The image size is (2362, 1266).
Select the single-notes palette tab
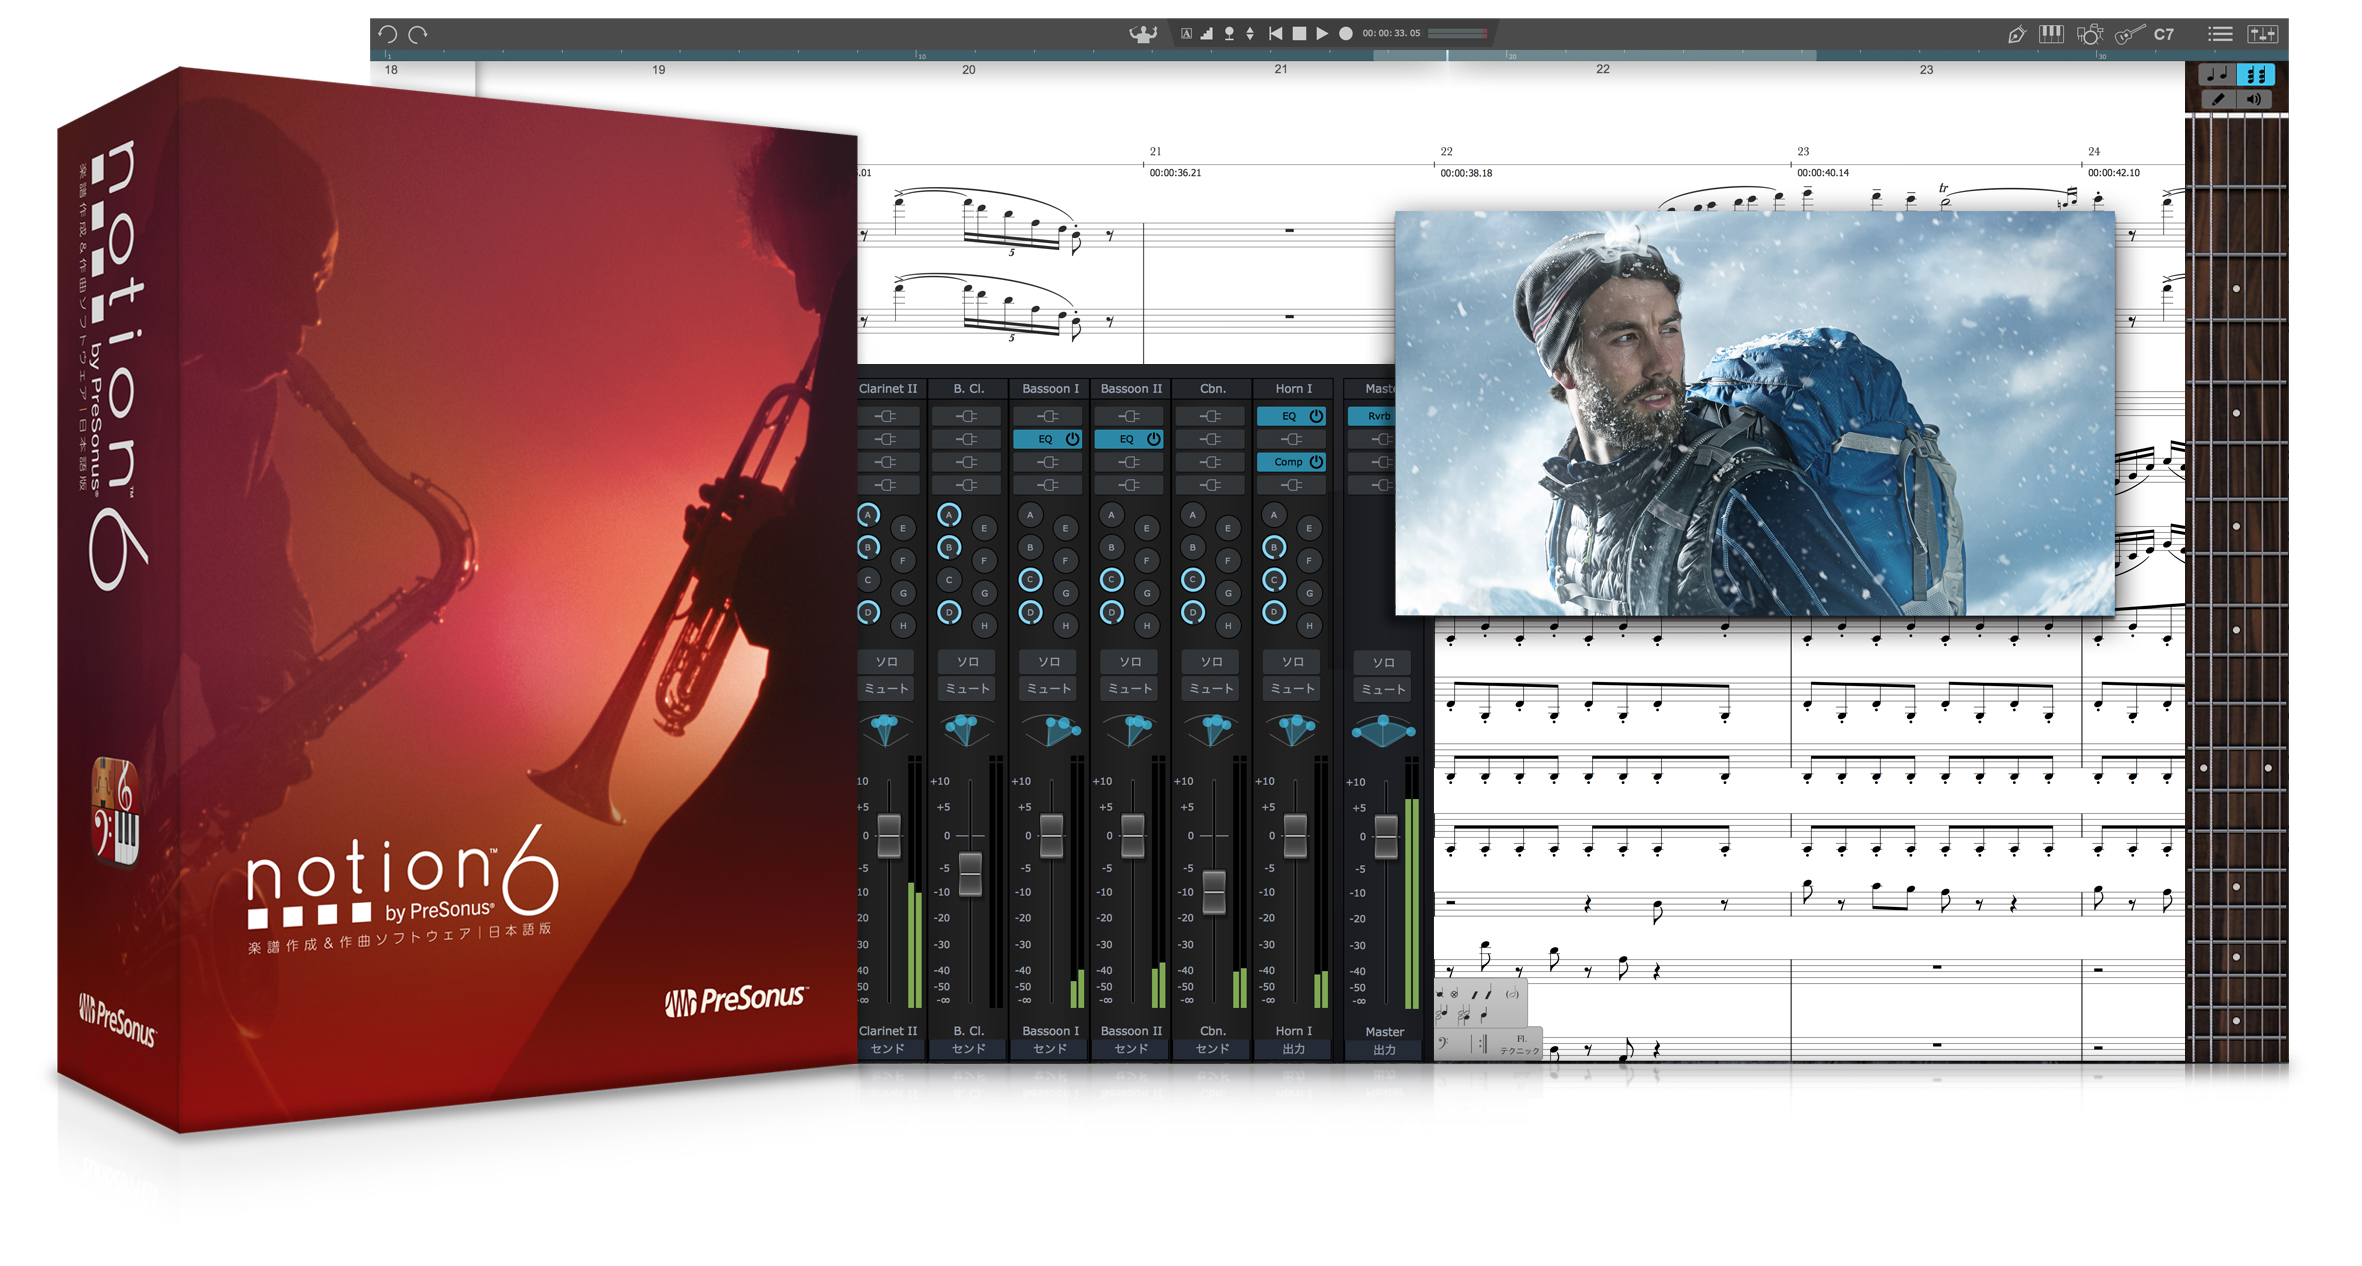(2217, 75)
